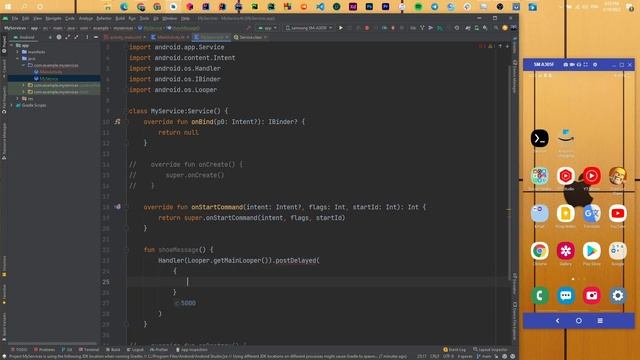Open the Edge browser in the taskbar
The height and width of the screenshot is (360, 640).
coord(124,7)
